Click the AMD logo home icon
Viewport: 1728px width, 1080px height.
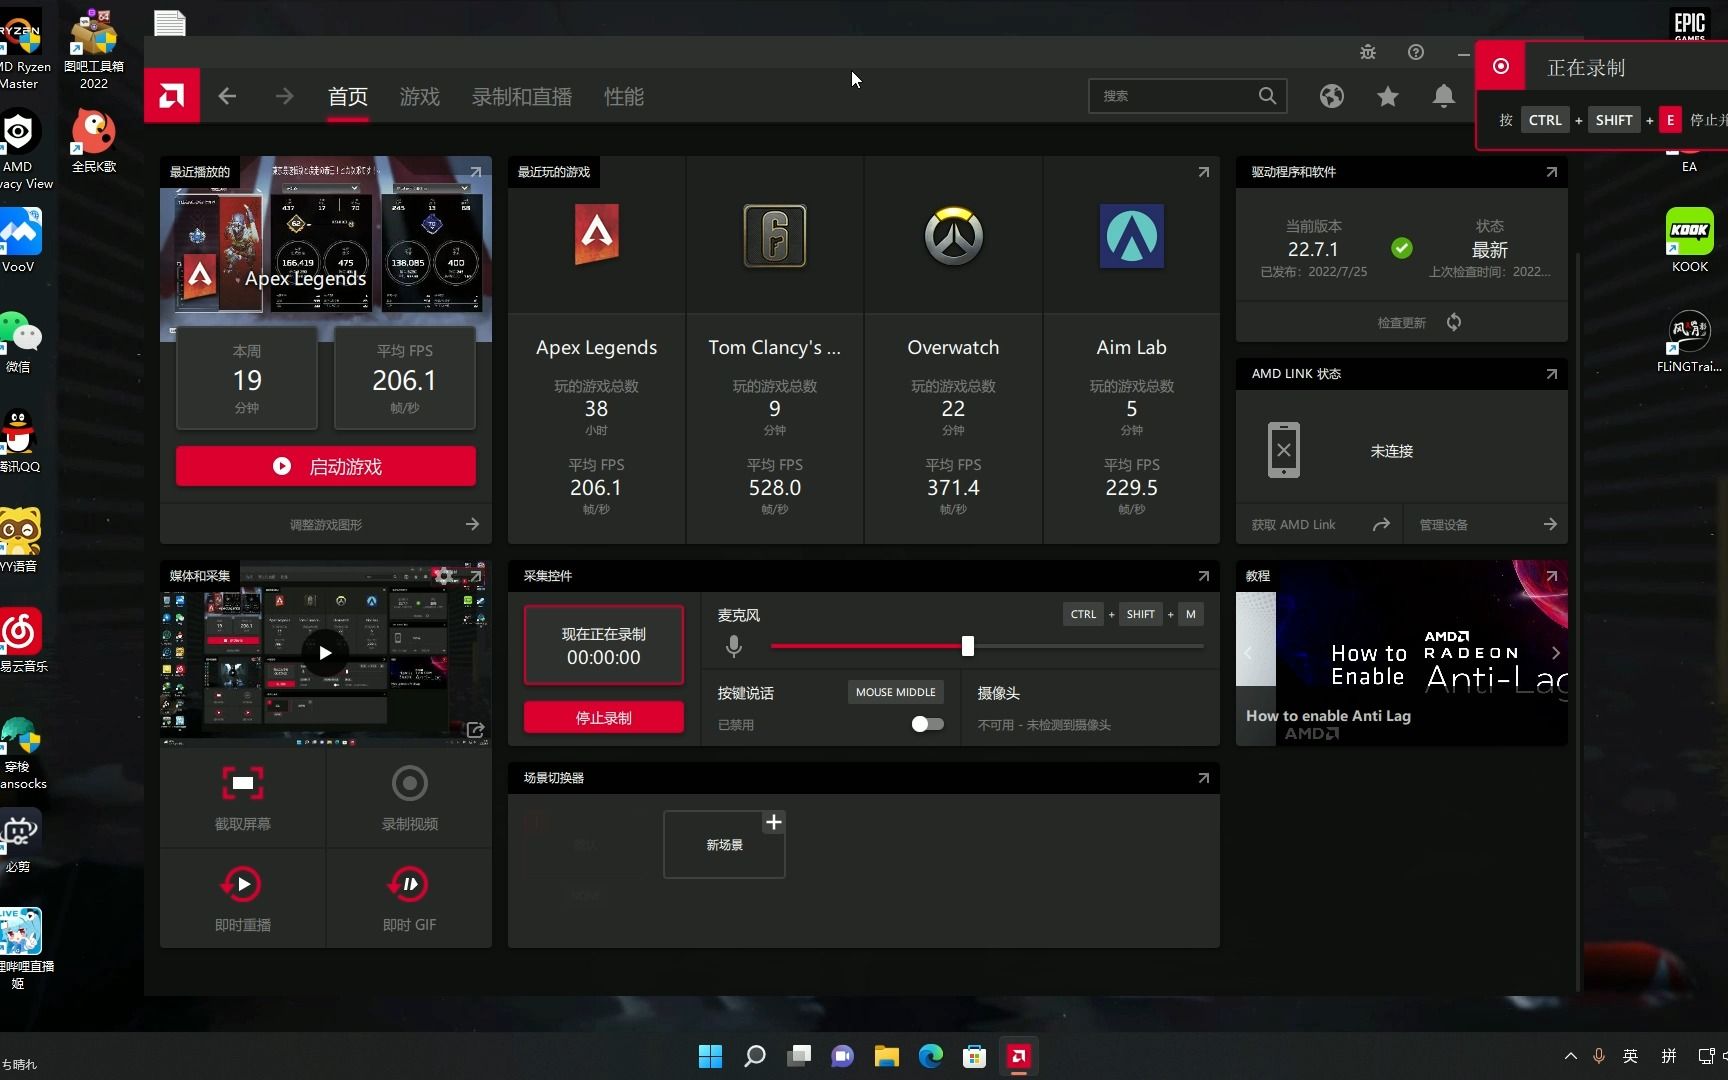click(x=172, y=96)
